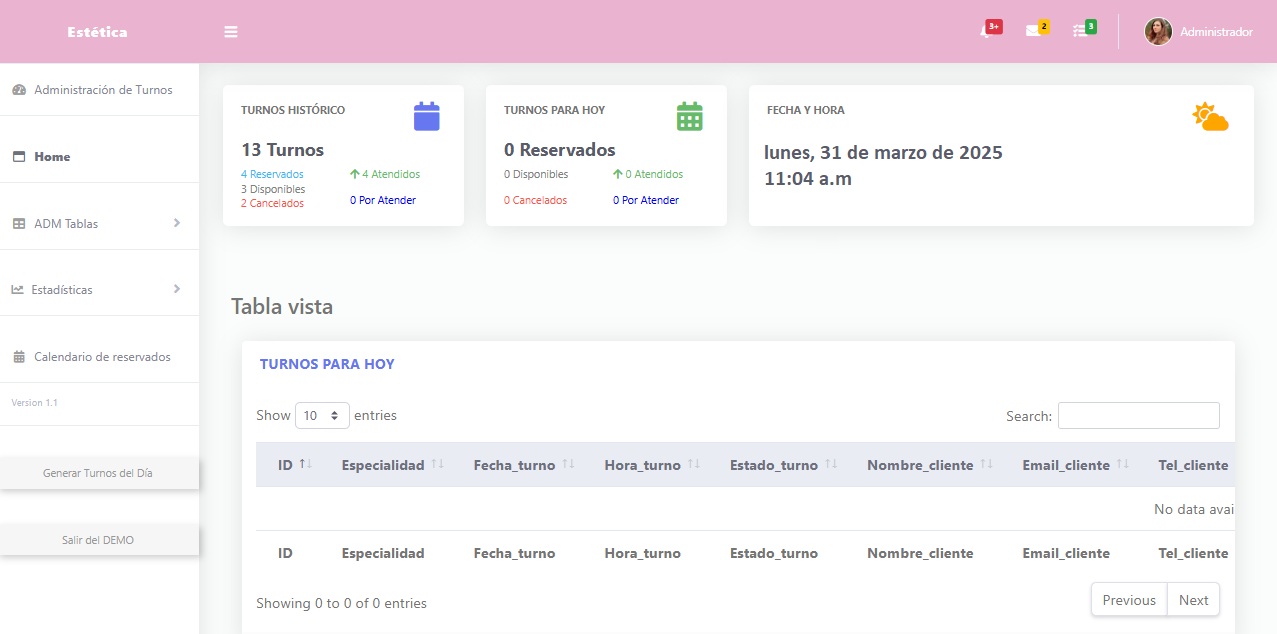This screenshot has height=634, width=1277.
Task: Click the blue calendar icon on Turnos Histórico card
Action: pos(427,115)
